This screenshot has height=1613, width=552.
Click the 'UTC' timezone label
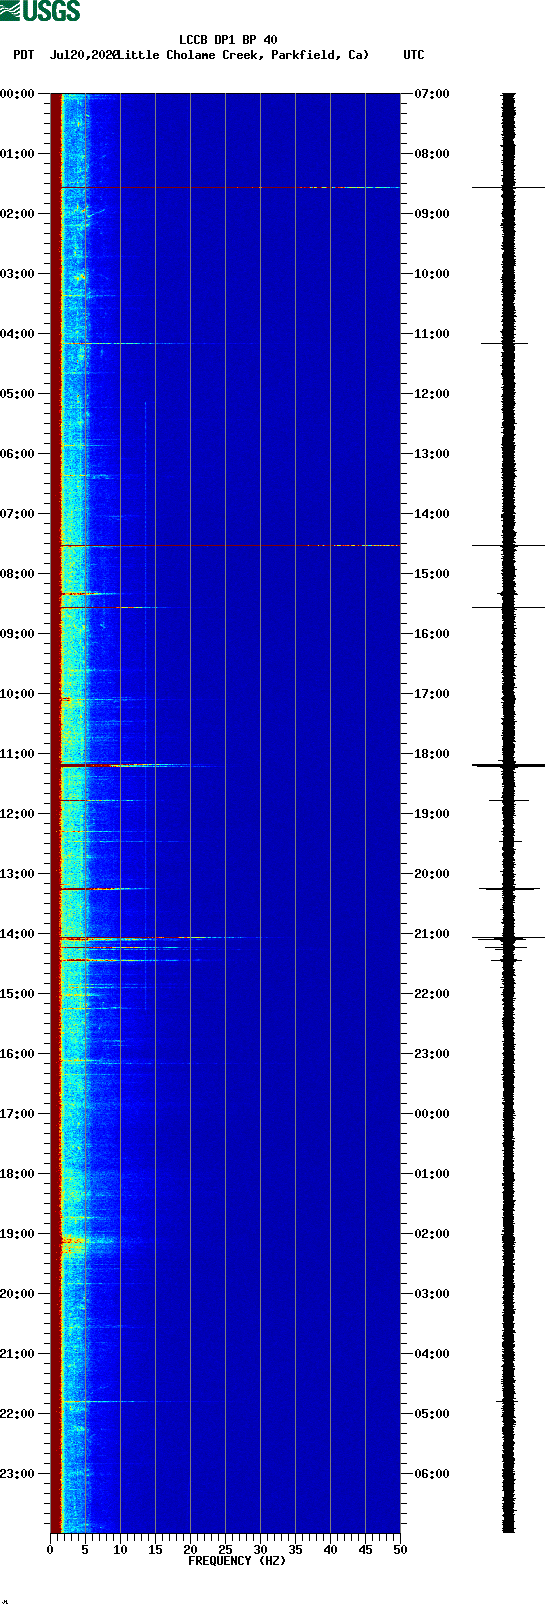click(413, 55)
